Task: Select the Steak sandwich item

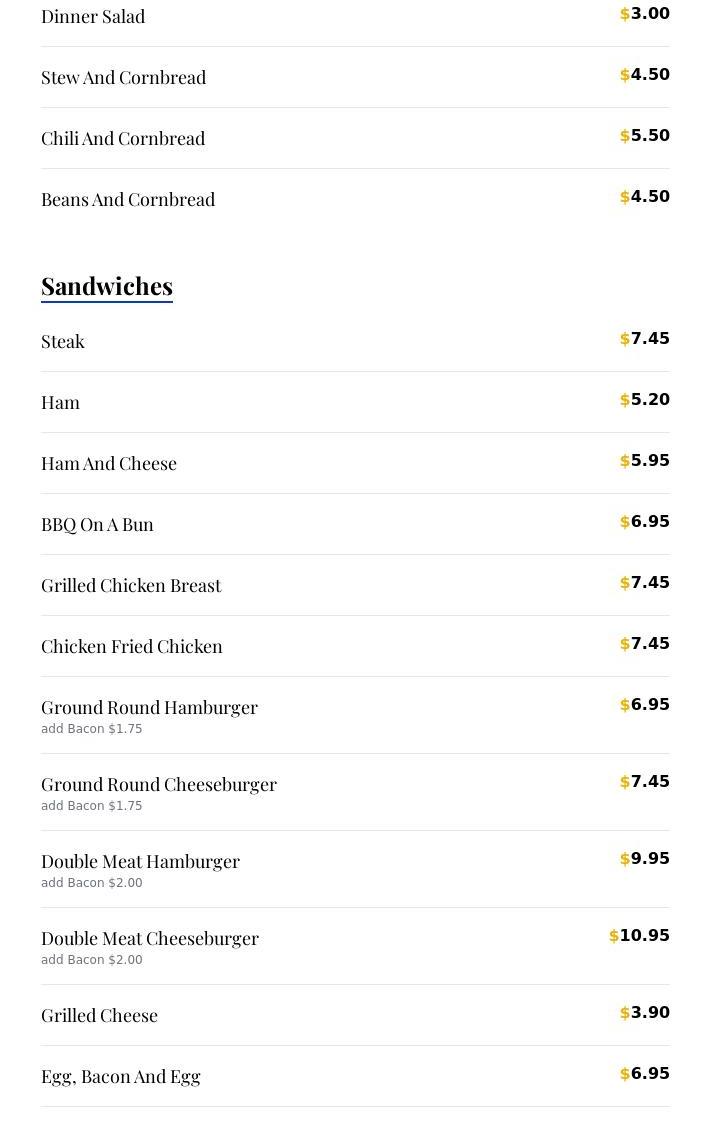Action: (x=62, y=342)
